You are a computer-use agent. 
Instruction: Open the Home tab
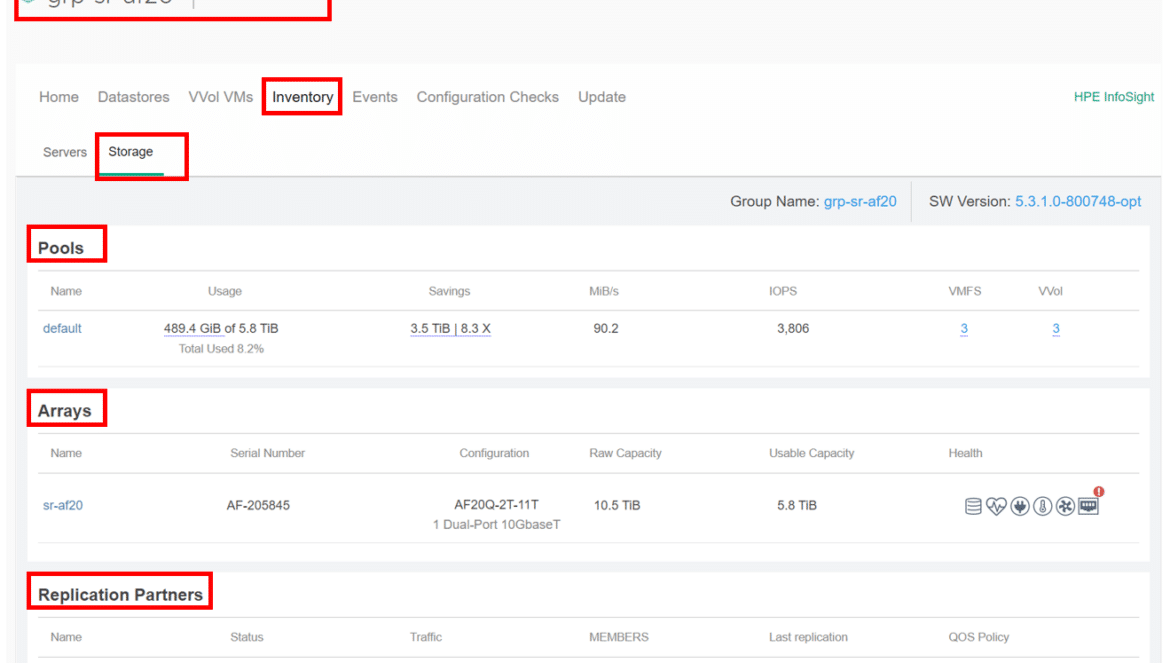tap(59, 97)
